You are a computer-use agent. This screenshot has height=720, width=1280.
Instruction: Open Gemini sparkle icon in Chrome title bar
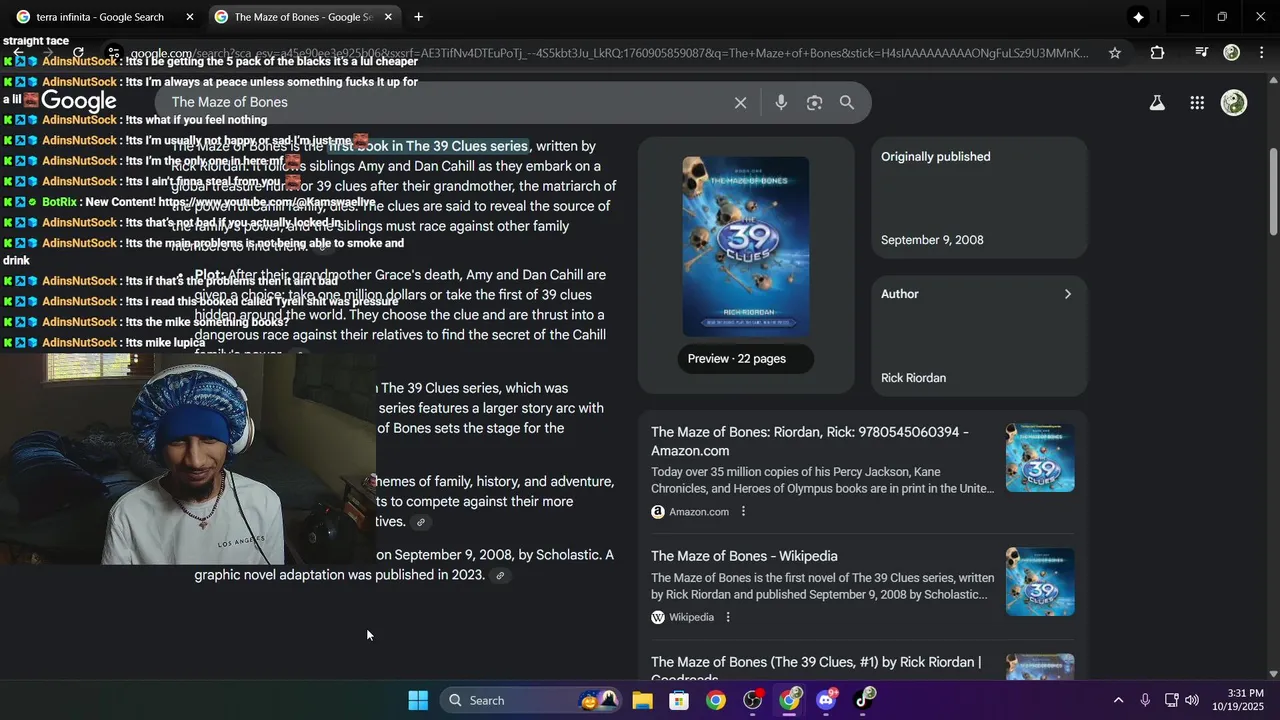pyautogui.click(x=1138, y=17)
